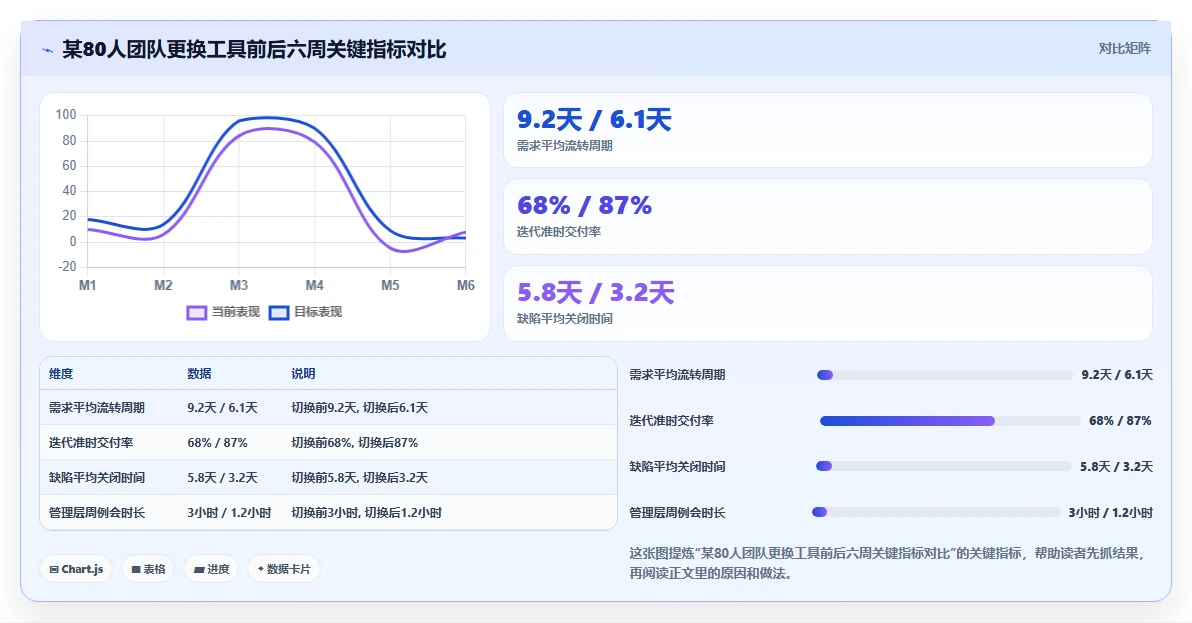Click the 管理层周例会时长 progress bar

tap(936, 512)
